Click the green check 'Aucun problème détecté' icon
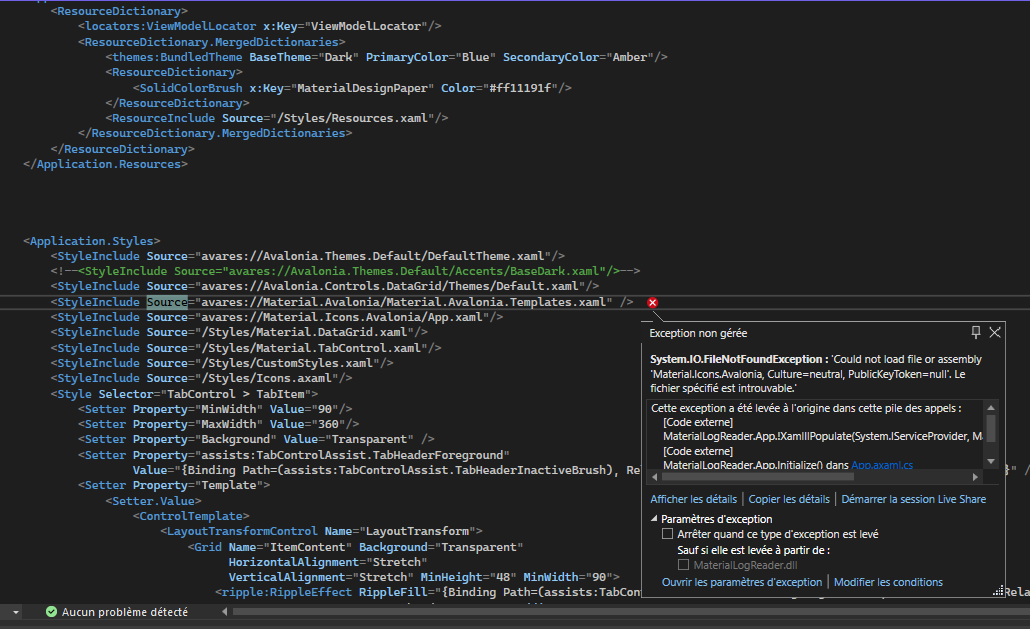Viewport: 1030px width, 629px height. click(51, 611)
